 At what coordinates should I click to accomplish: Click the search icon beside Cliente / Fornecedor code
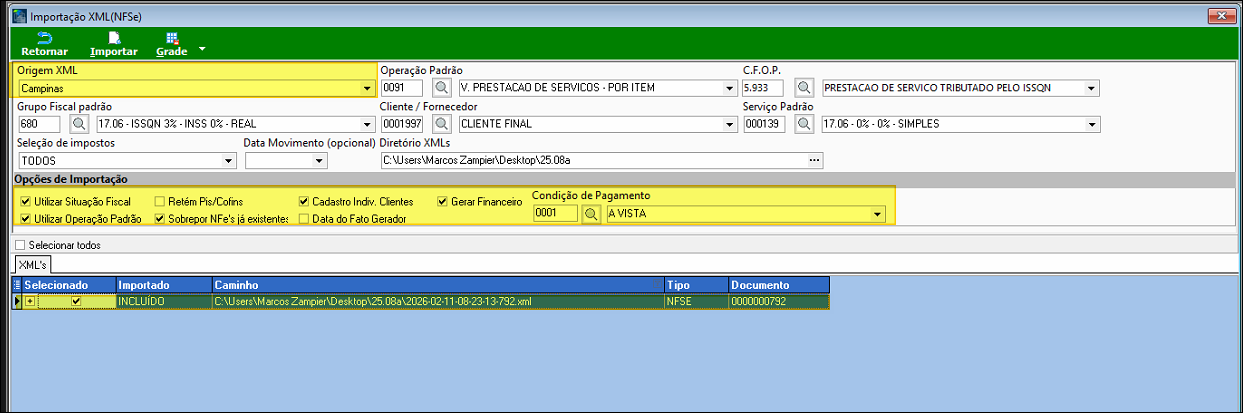pyautogui.click(x=441, y=125)
